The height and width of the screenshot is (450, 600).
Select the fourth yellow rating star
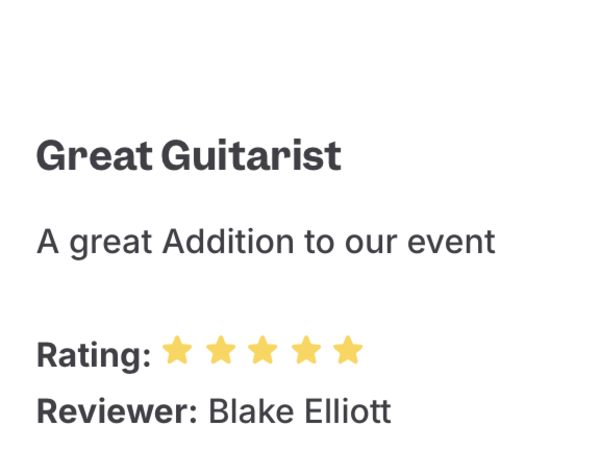click(x=306, y=350)
